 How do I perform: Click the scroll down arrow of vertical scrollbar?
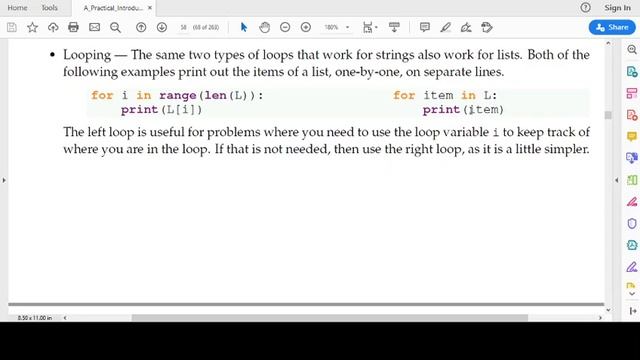(x=608, y=310)
